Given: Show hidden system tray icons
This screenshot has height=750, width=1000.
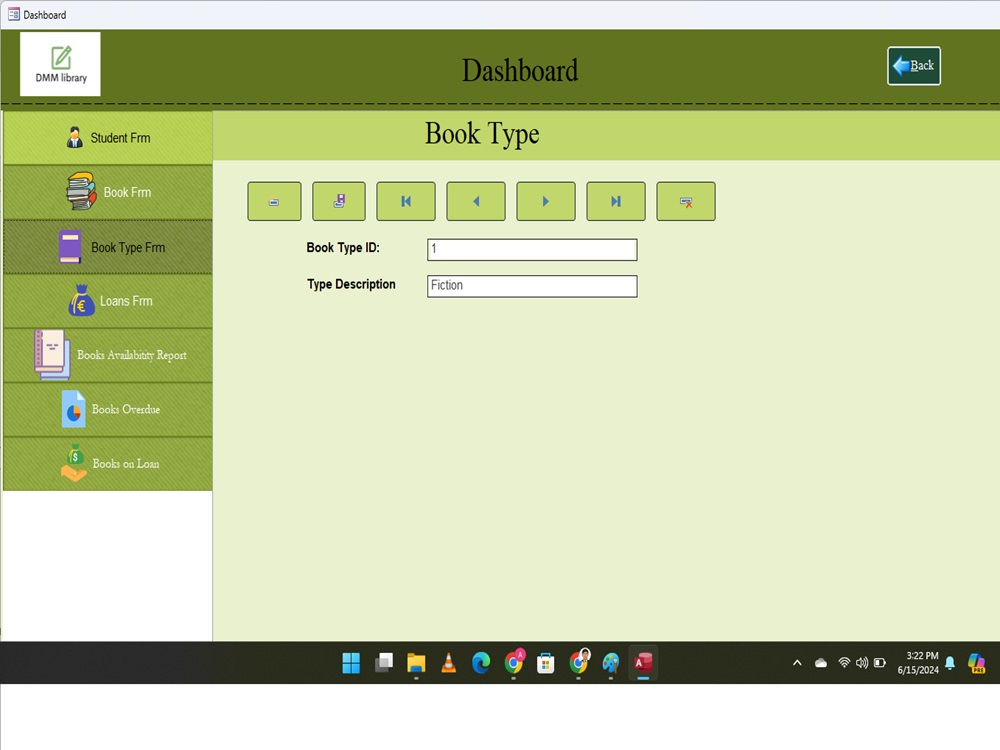Looking at the screenshot, I should click(x=797, y=663).
